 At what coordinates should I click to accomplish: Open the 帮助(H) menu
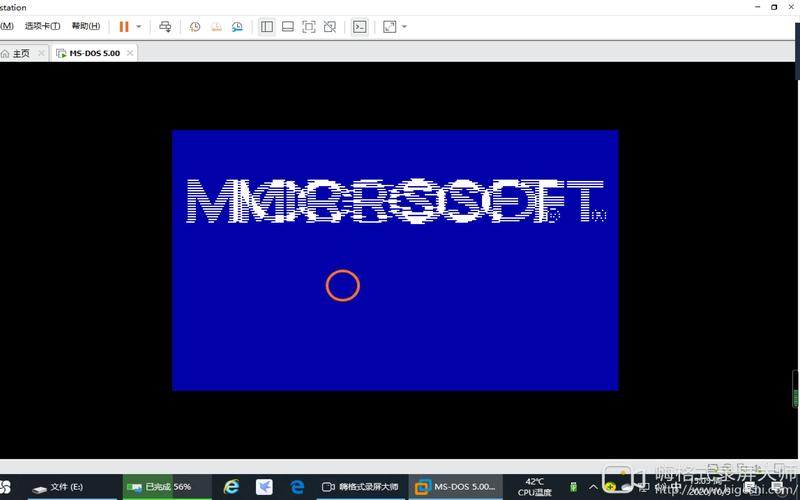pyautogui.click(x=86, y=26)
